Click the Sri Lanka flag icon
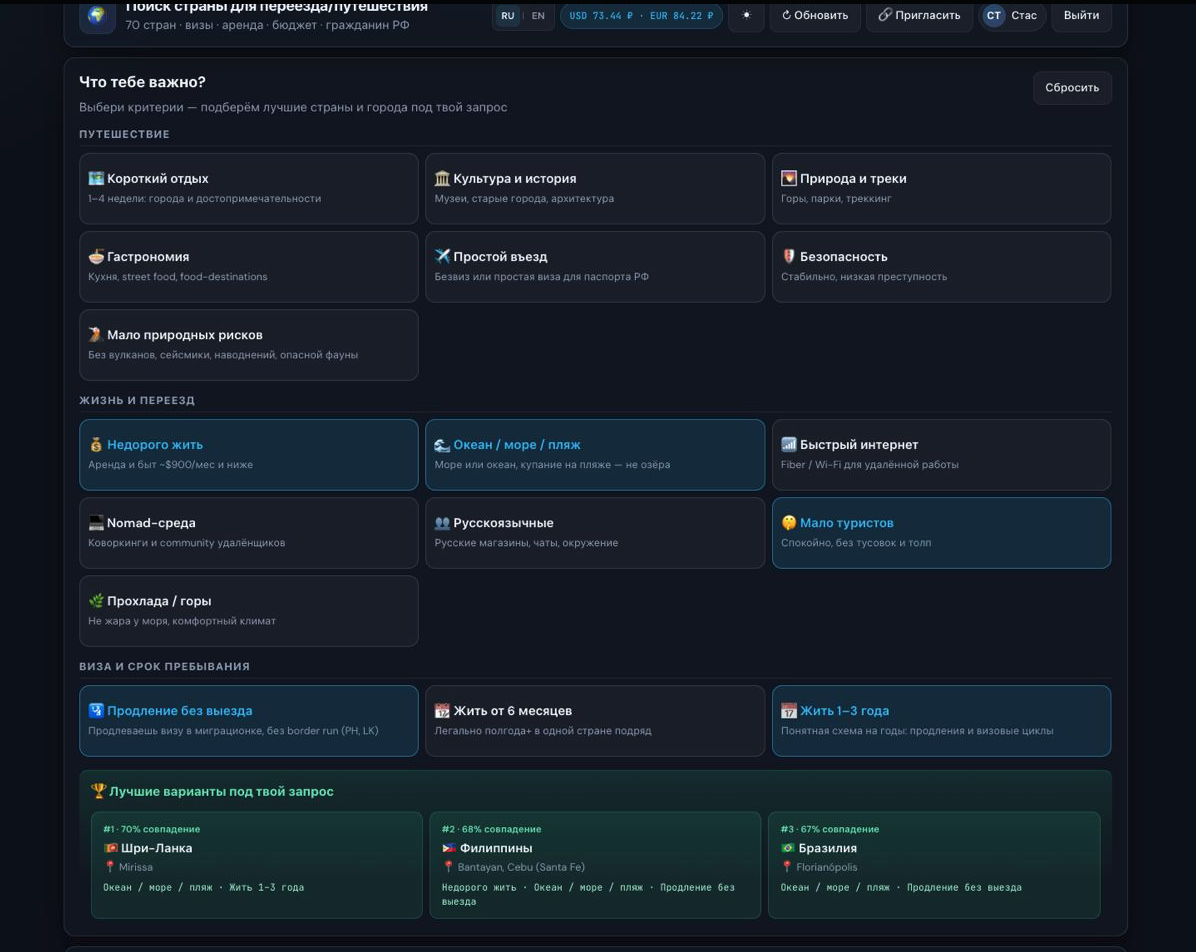Image resolution: width=1196 pixels, height=952 pixels. 111,848
